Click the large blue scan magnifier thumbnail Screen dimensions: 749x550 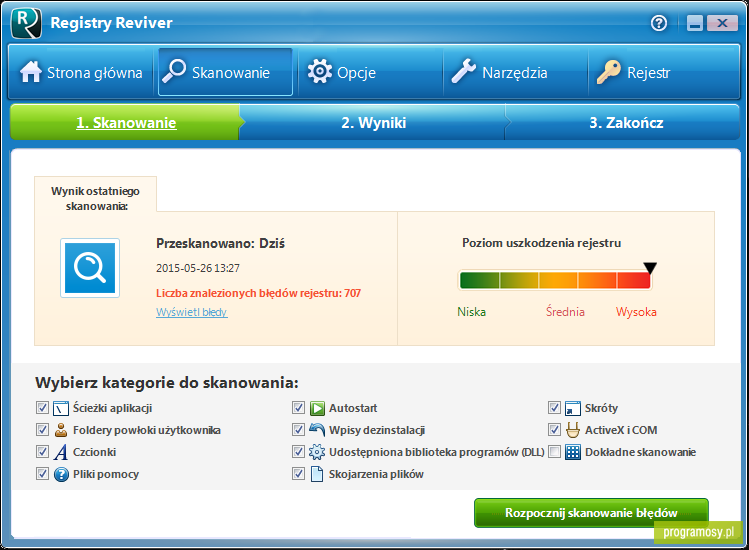pyautogui.click(x=90, y=268)
